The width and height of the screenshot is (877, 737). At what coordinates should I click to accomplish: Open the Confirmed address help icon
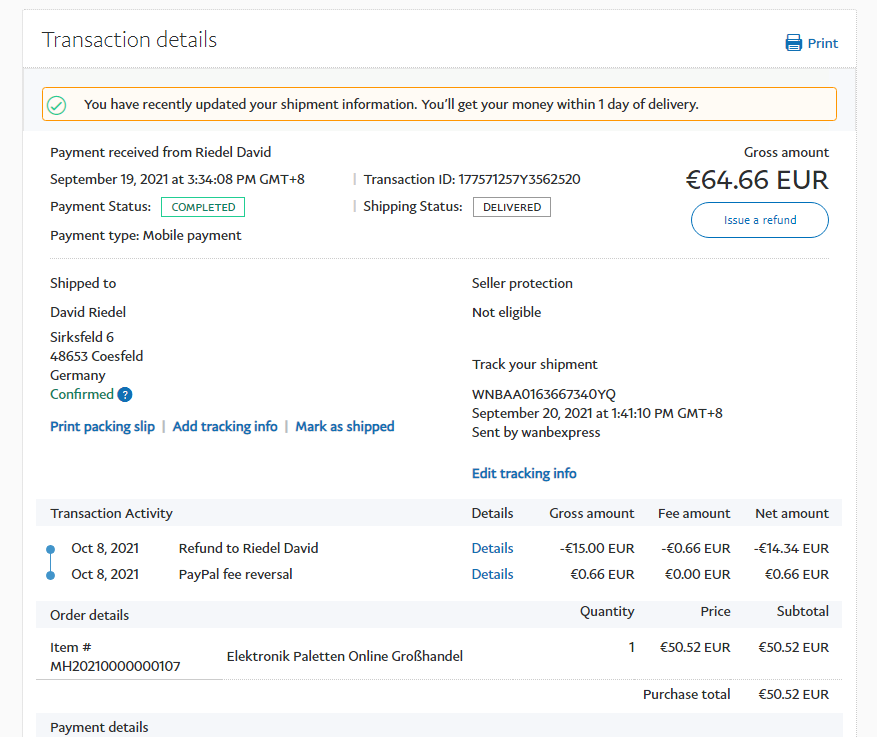(125, 395)
